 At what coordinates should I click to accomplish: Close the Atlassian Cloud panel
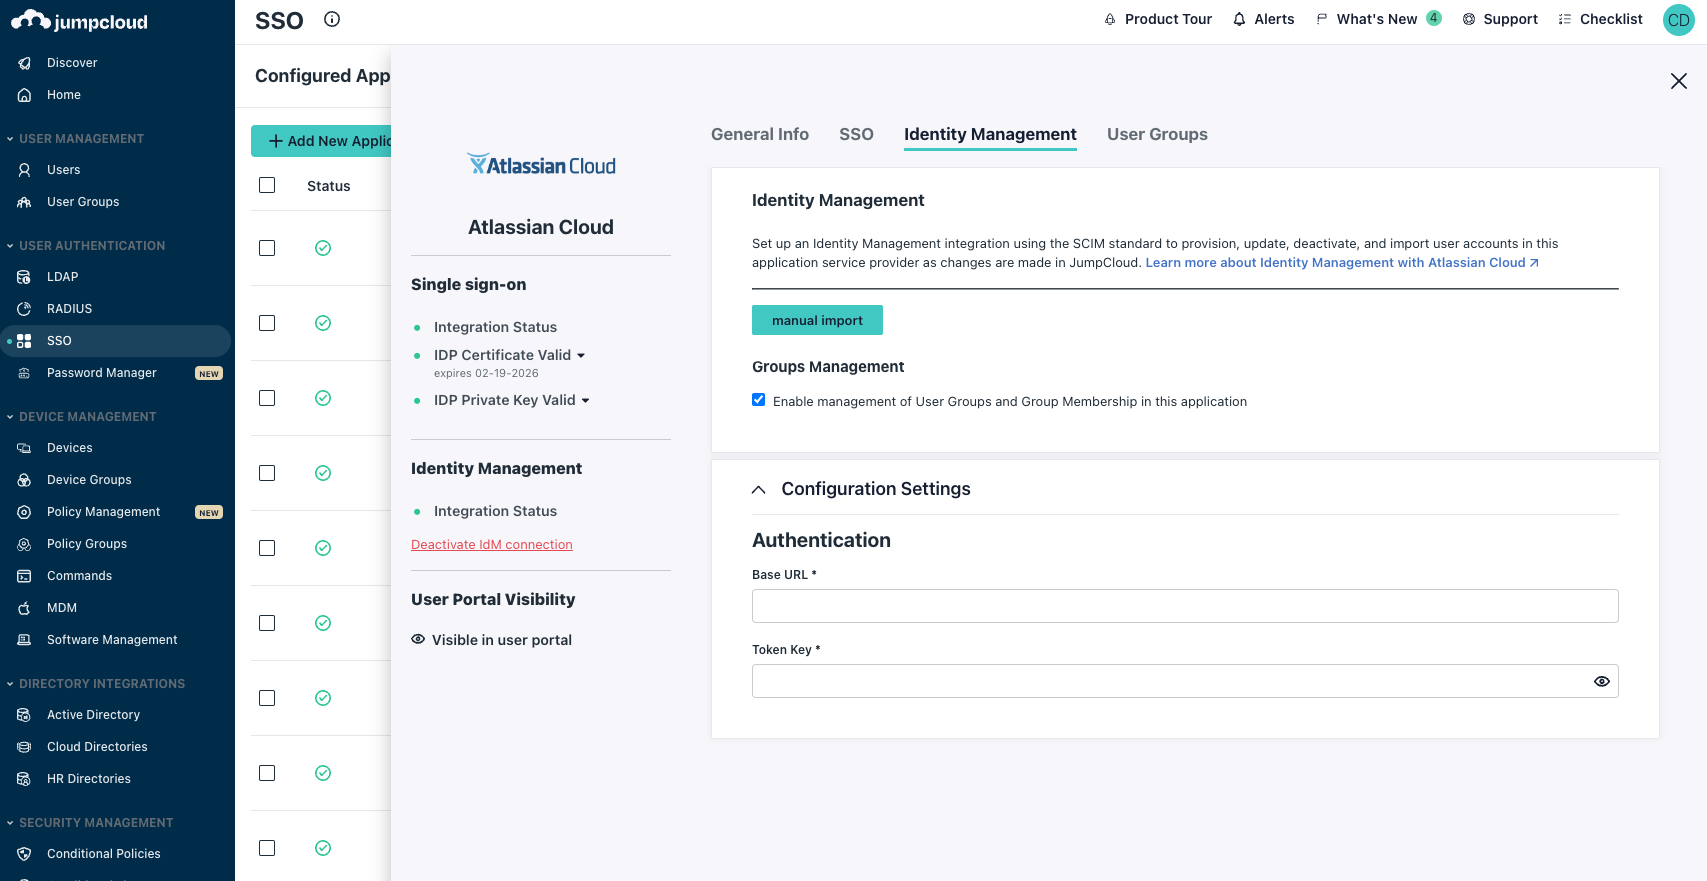point(1679,81)
